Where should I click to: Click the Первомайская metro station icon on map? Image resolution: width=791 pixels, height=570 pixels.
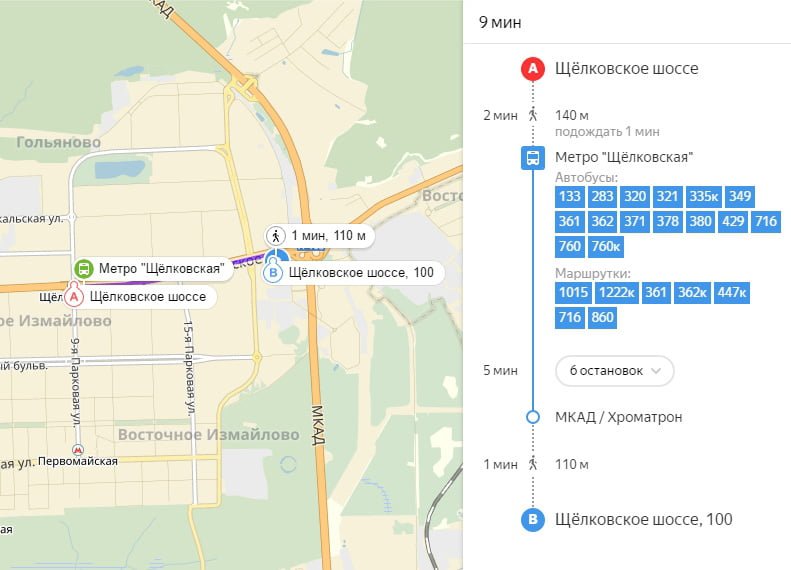(78, 449)
